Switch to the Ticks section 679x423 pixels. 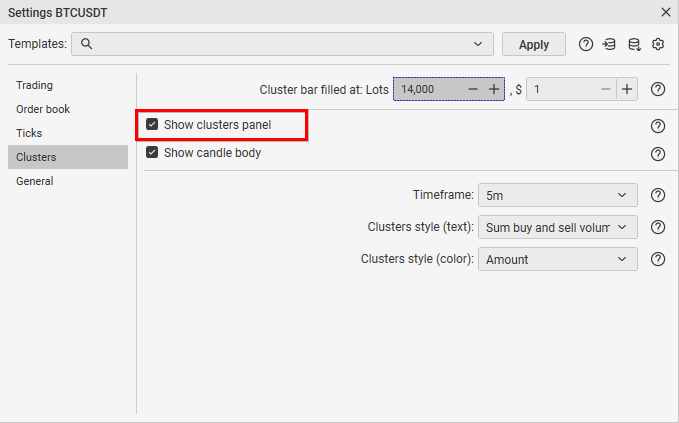pyautogui.click(x=68, y=133)
